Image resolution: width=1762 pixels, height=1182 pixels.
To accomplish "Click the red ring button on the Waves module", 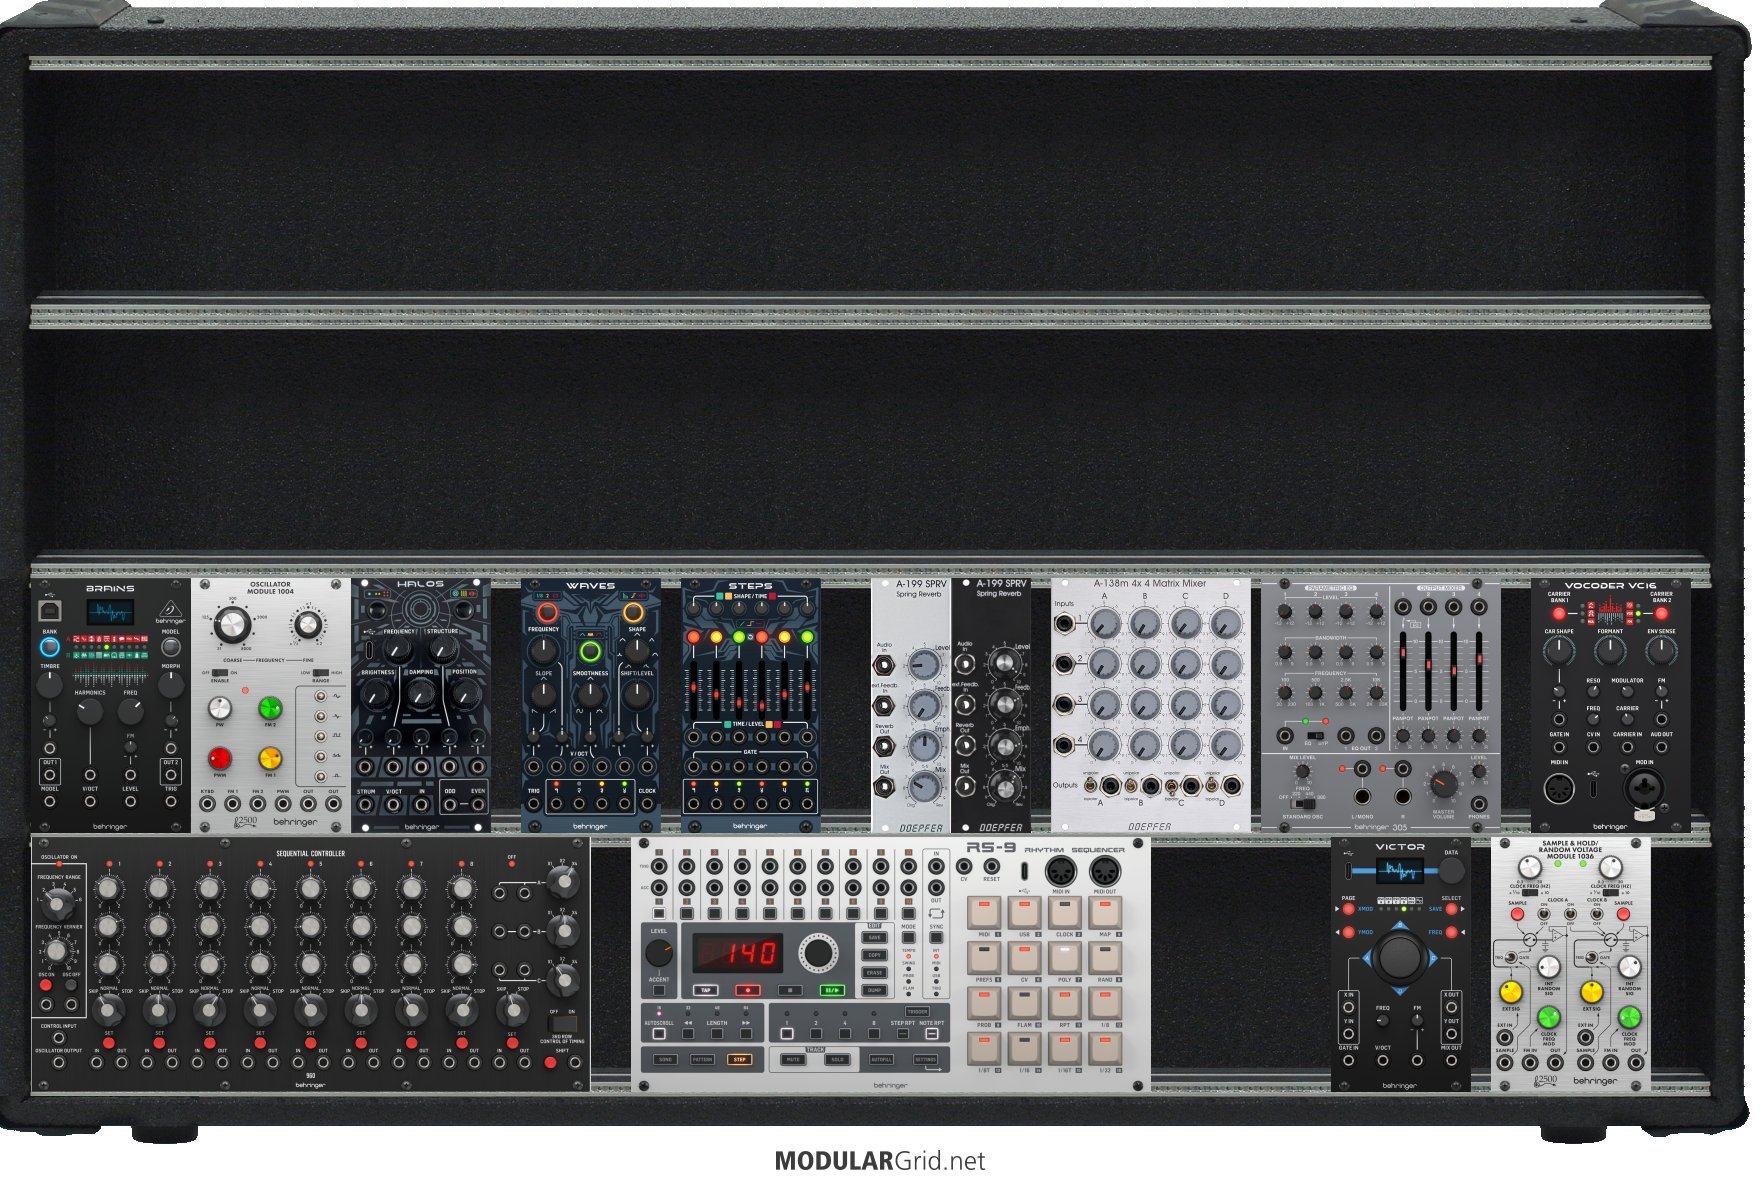I will pyautogui.click(x=546, y=612).
